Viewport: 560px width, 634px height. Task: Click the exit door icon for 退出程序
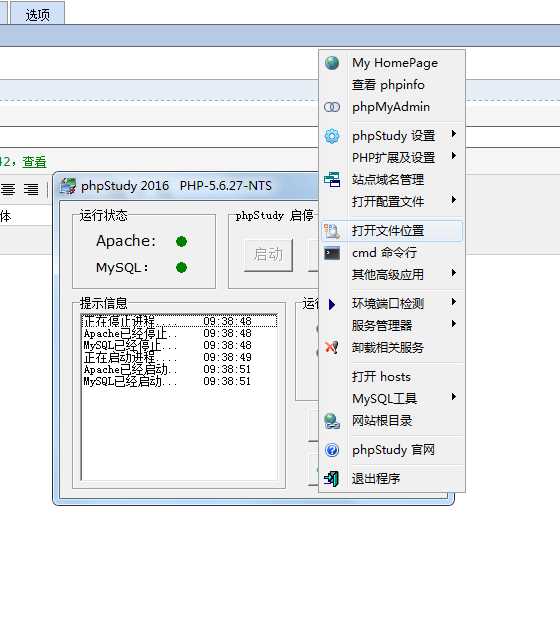click(331, 479)
